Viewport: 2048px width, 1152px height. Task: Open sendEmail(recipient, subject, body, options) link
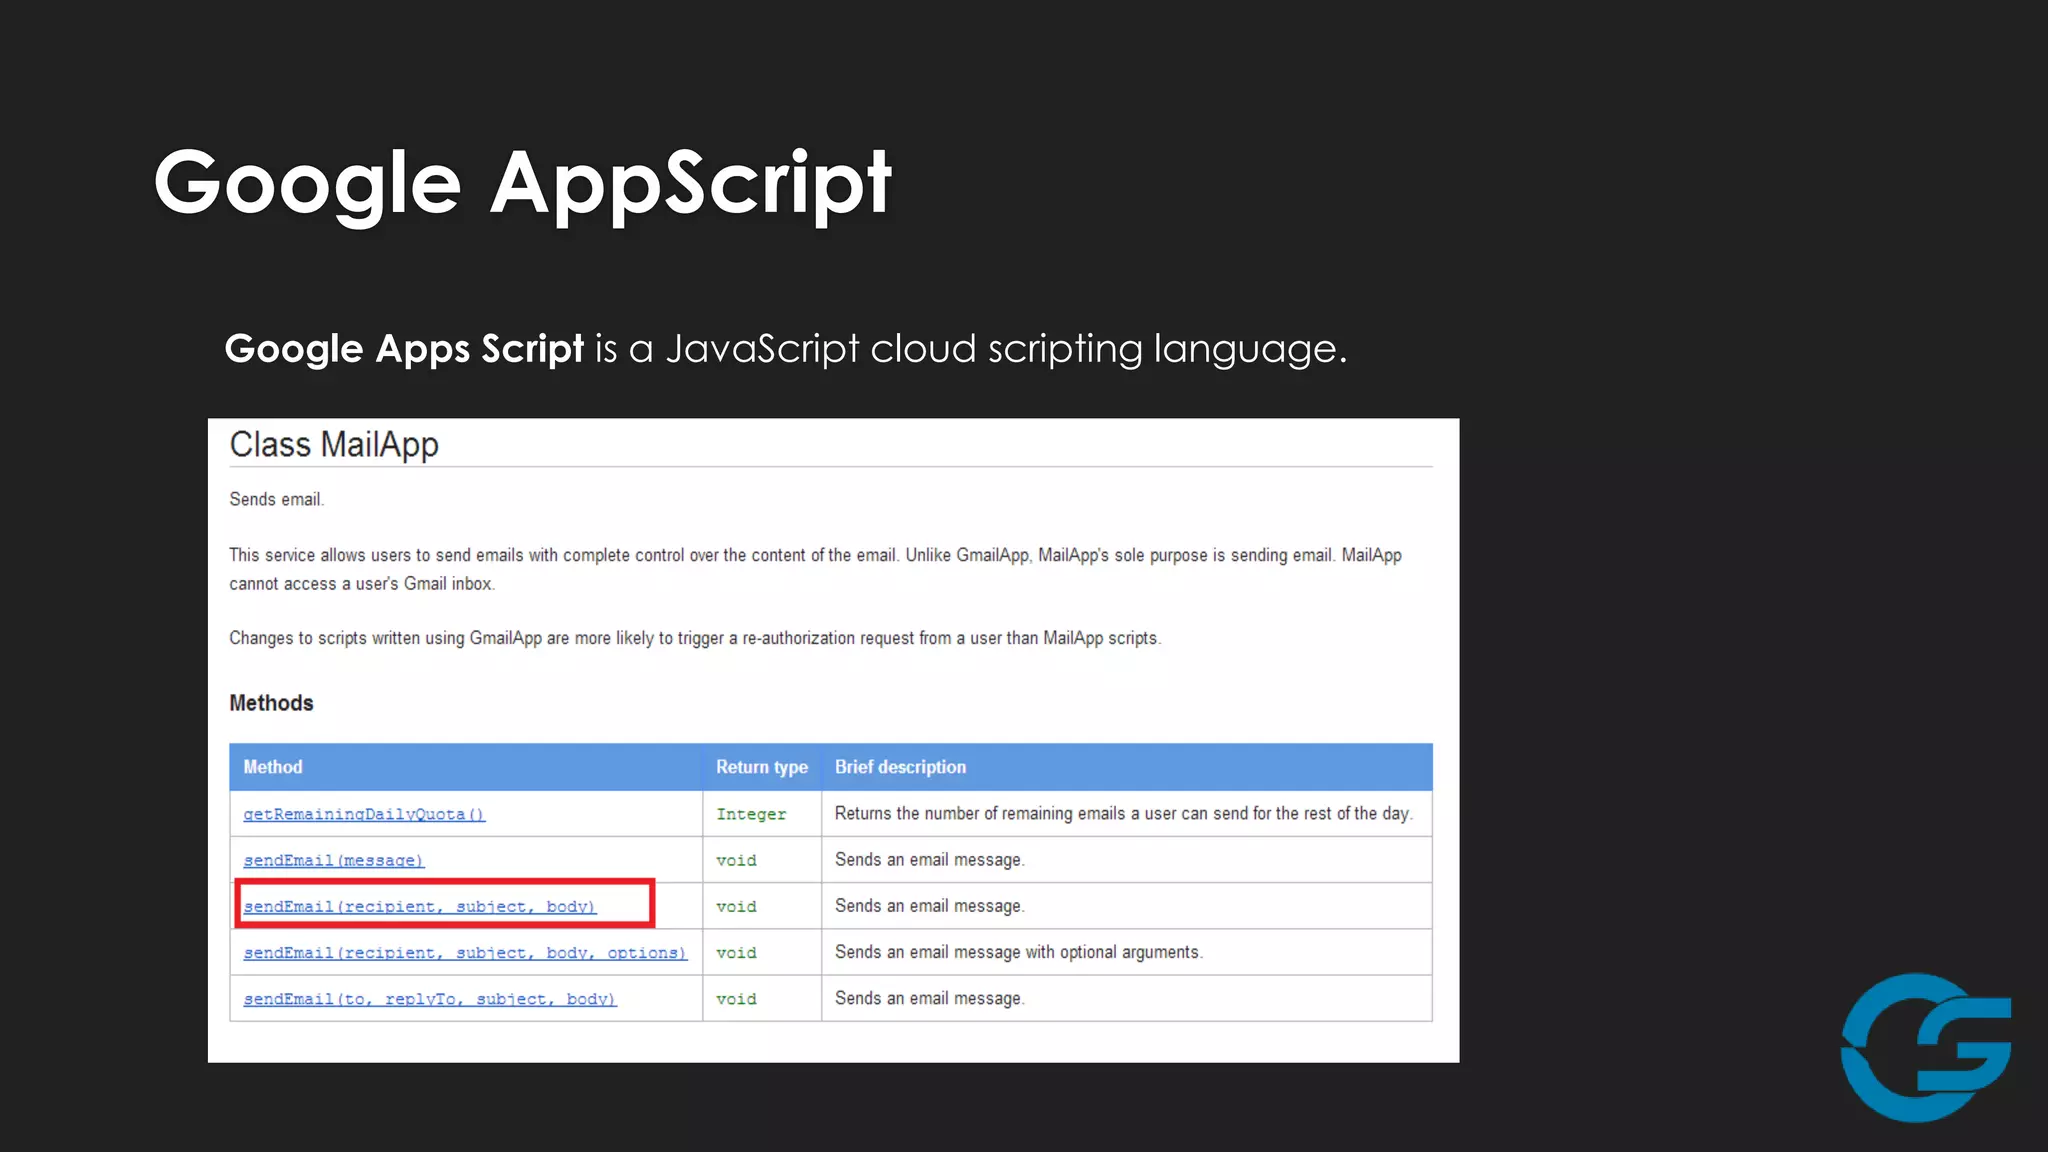pos(465,952)
